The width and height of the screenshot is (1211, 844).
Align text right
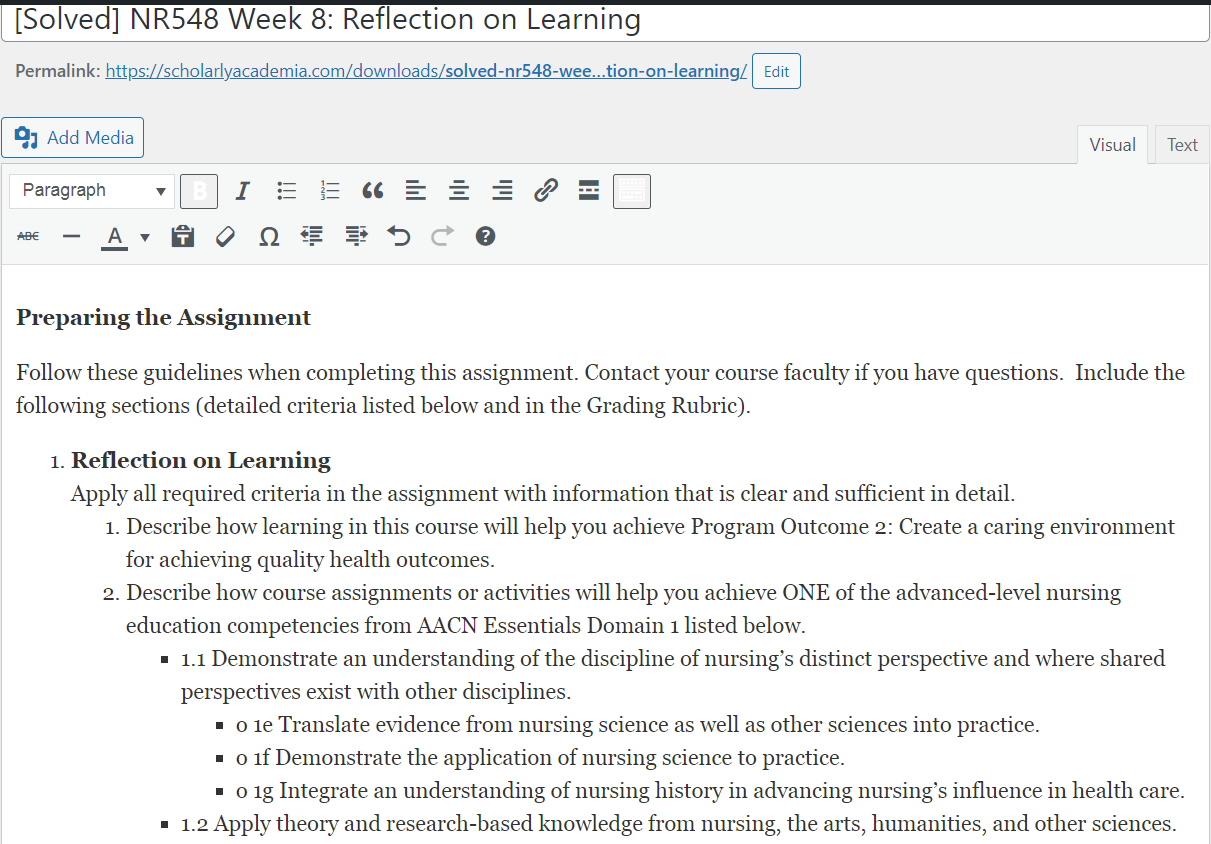(502, 191)
